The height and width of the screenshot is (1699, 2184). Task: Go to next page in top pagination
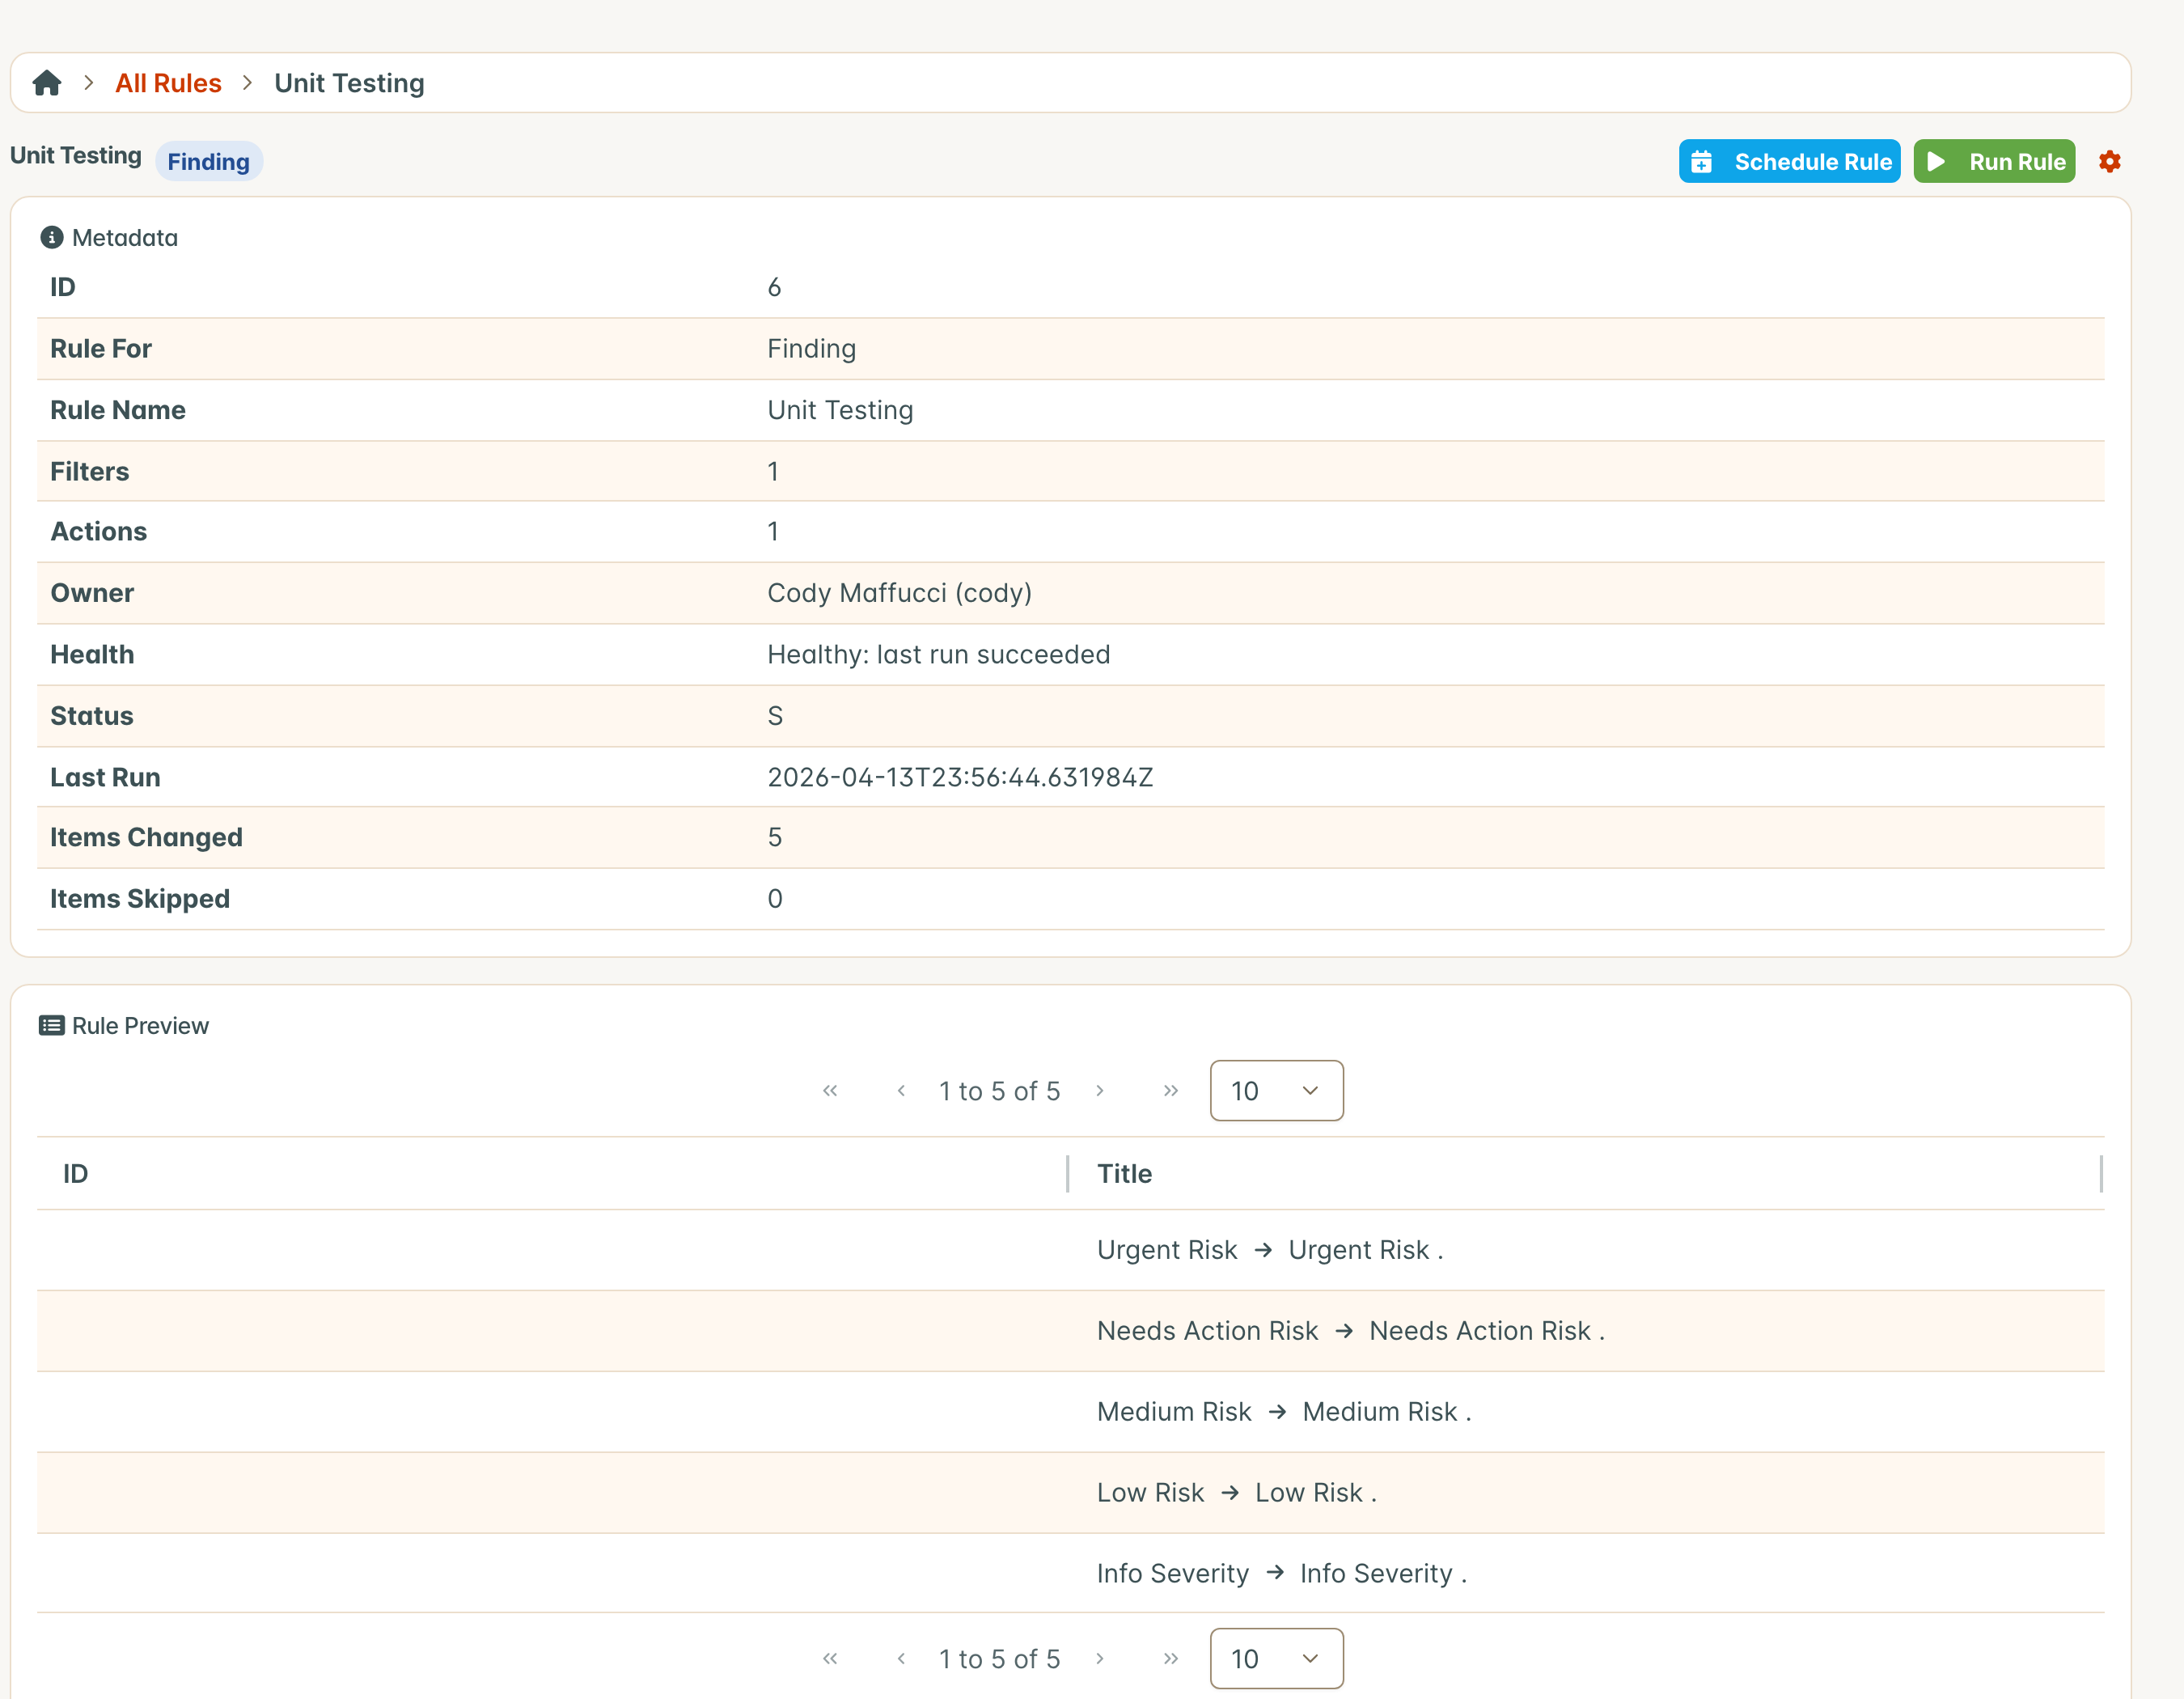tap(1100, 1090)
